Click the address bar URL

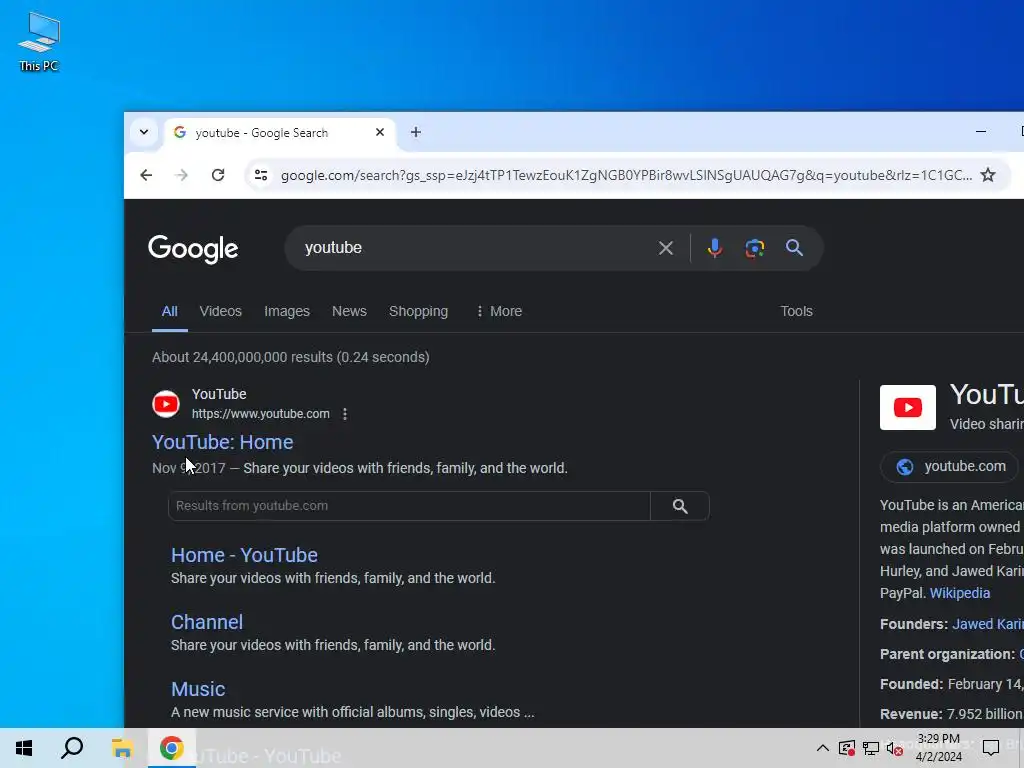tap(626, 175)
